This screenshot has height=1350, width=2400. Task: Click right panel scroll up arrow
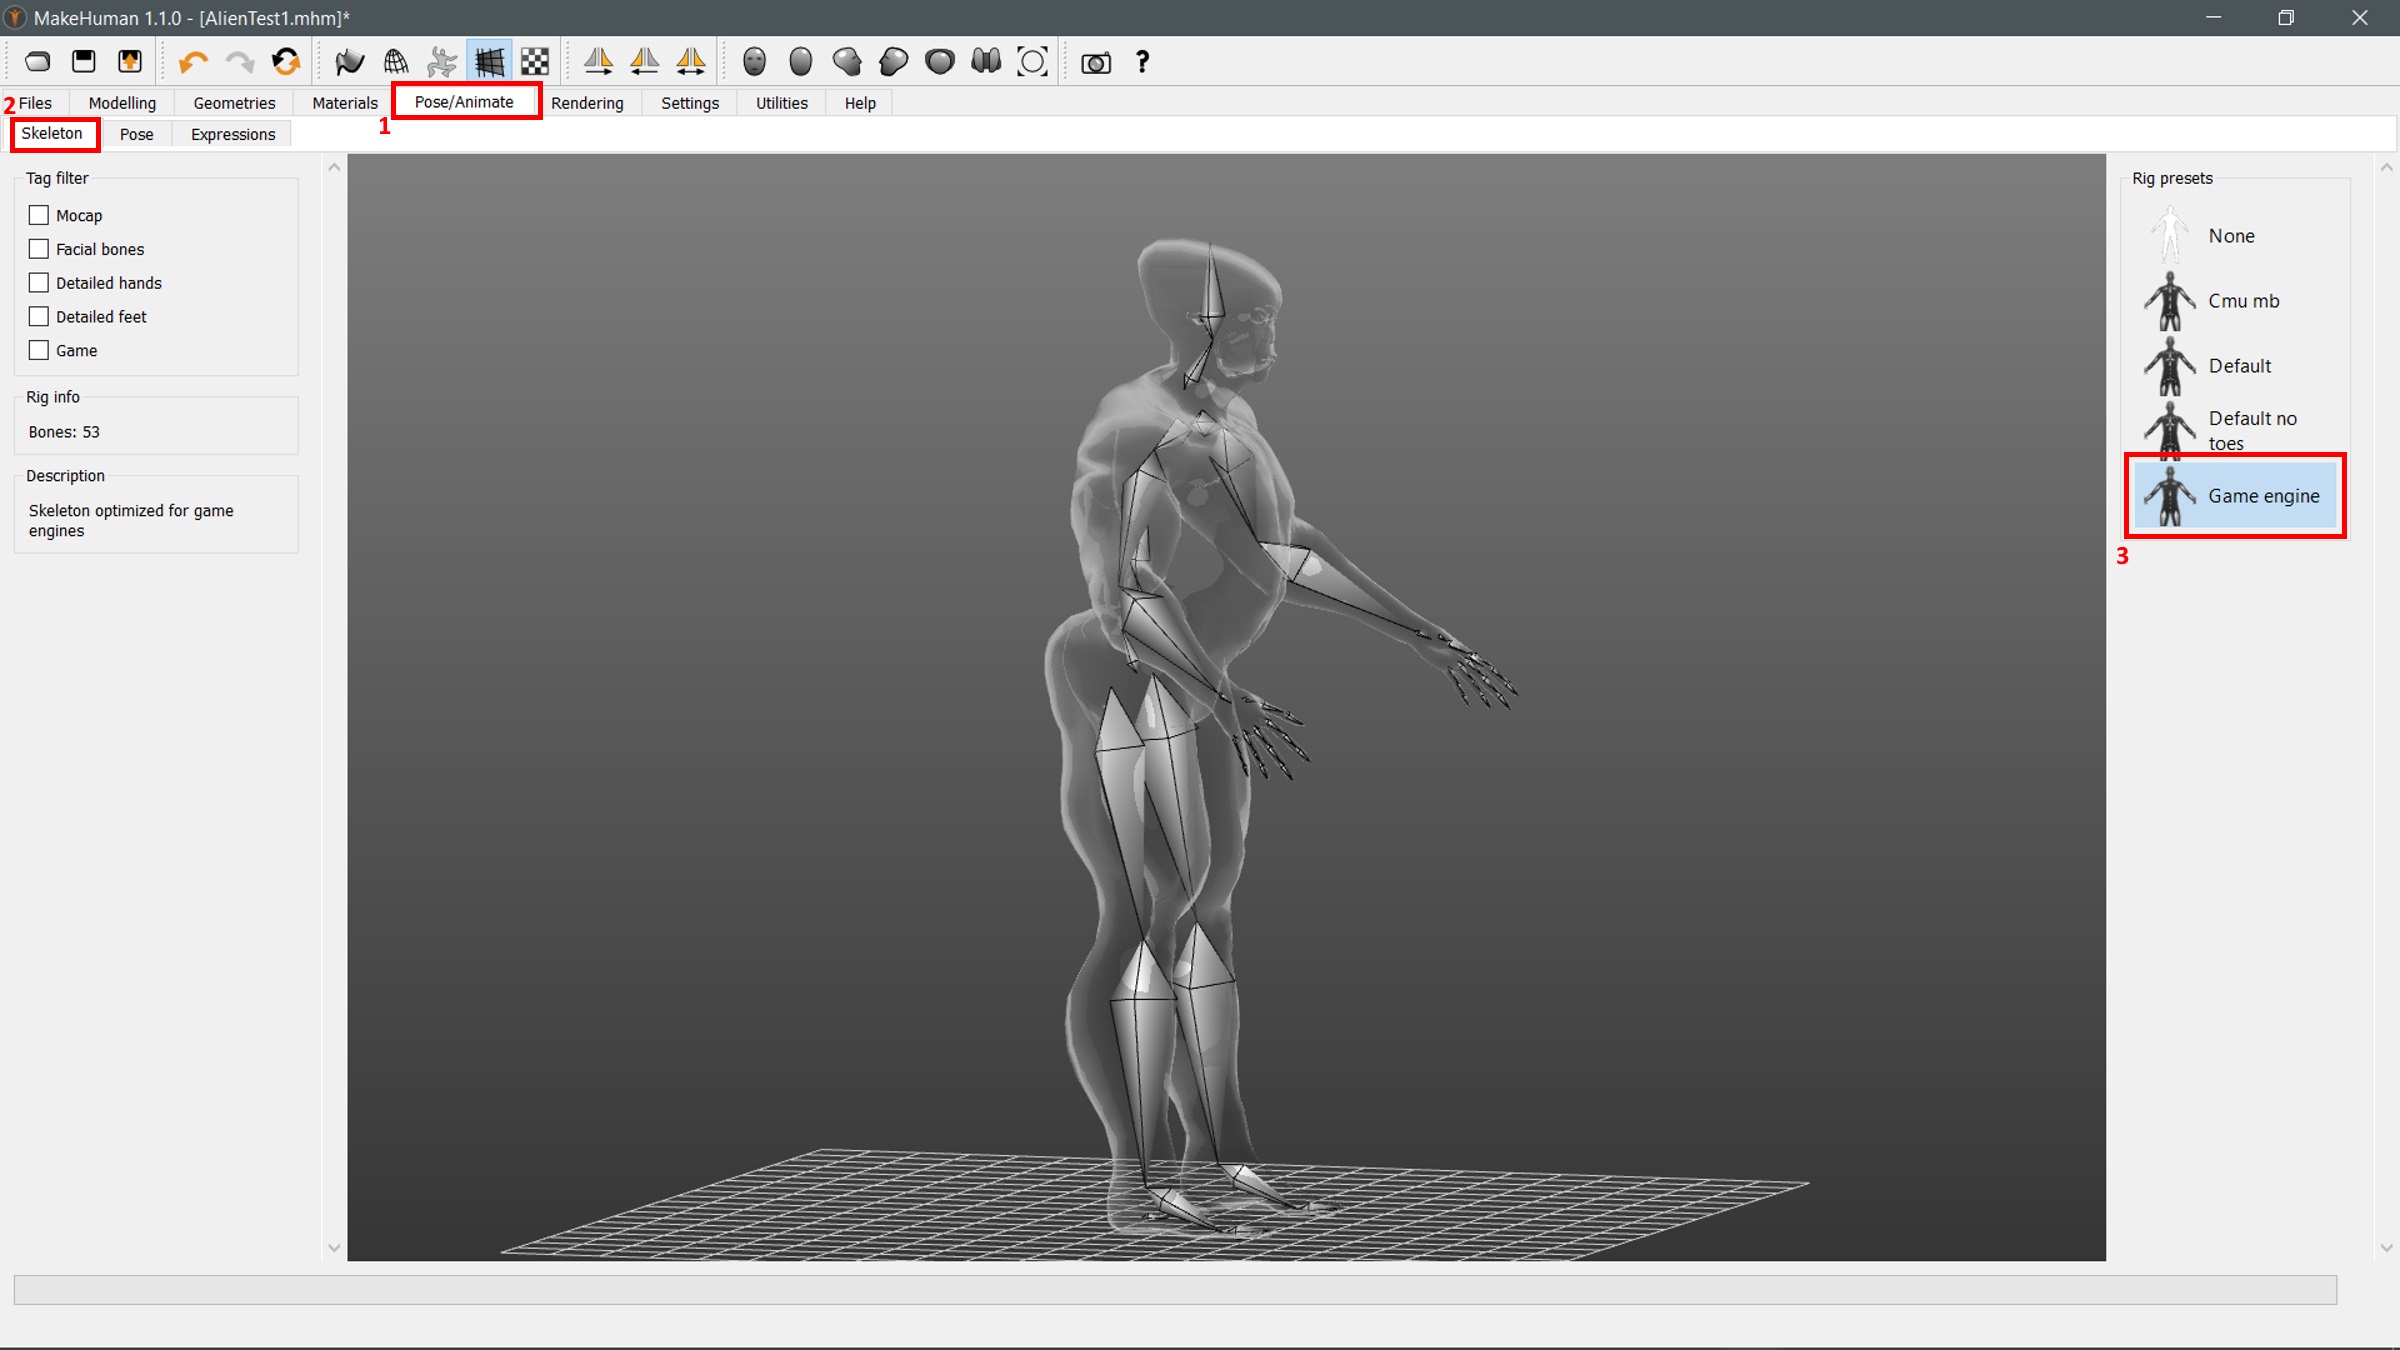pos(2387,168)
